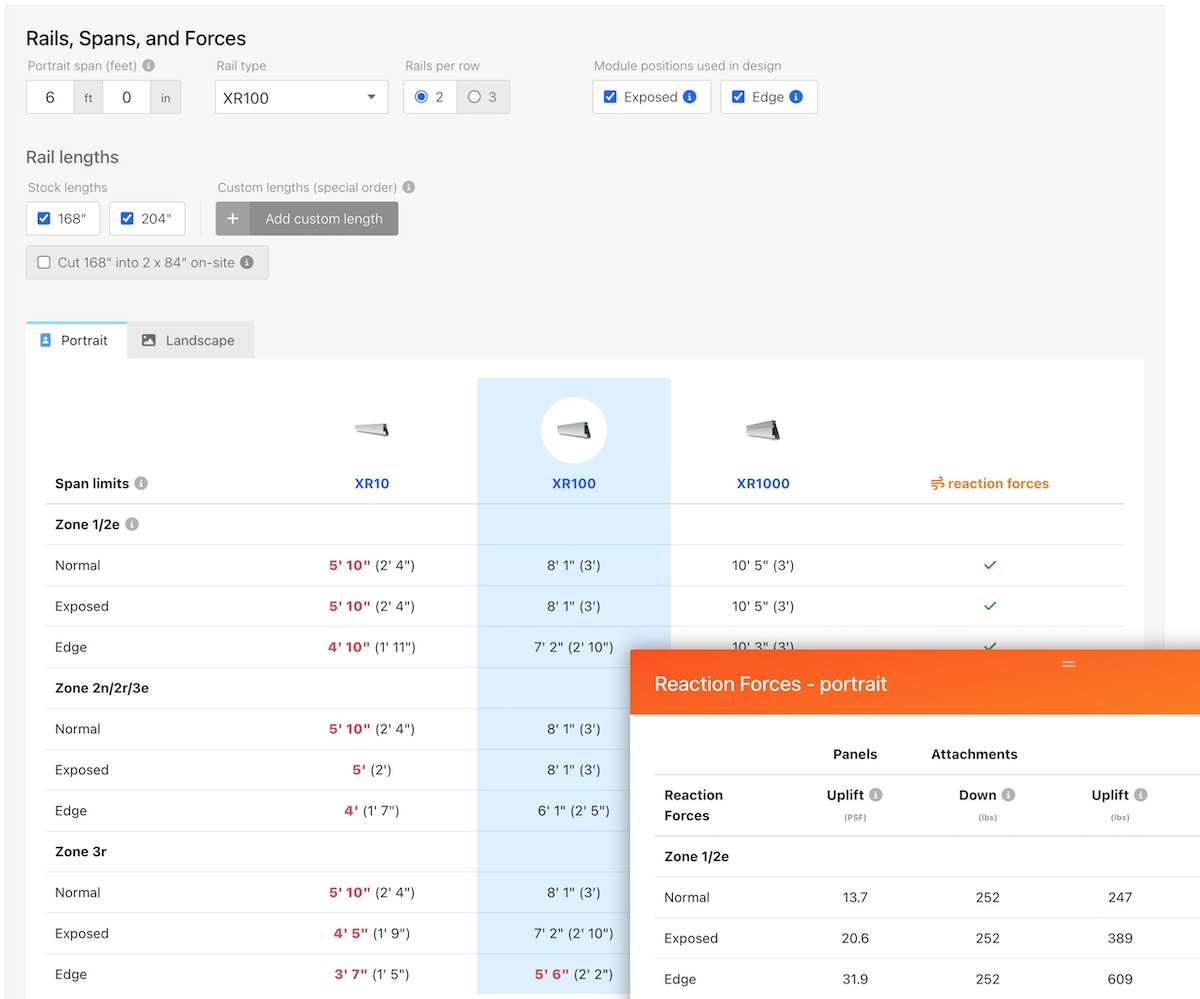Click info icon beside Panels Uplift

click(876, 796)
